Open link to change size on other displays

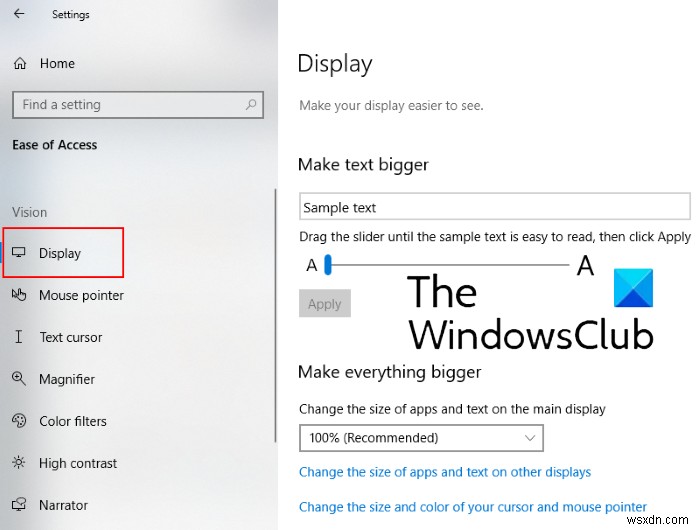click(x=445, y=472)
